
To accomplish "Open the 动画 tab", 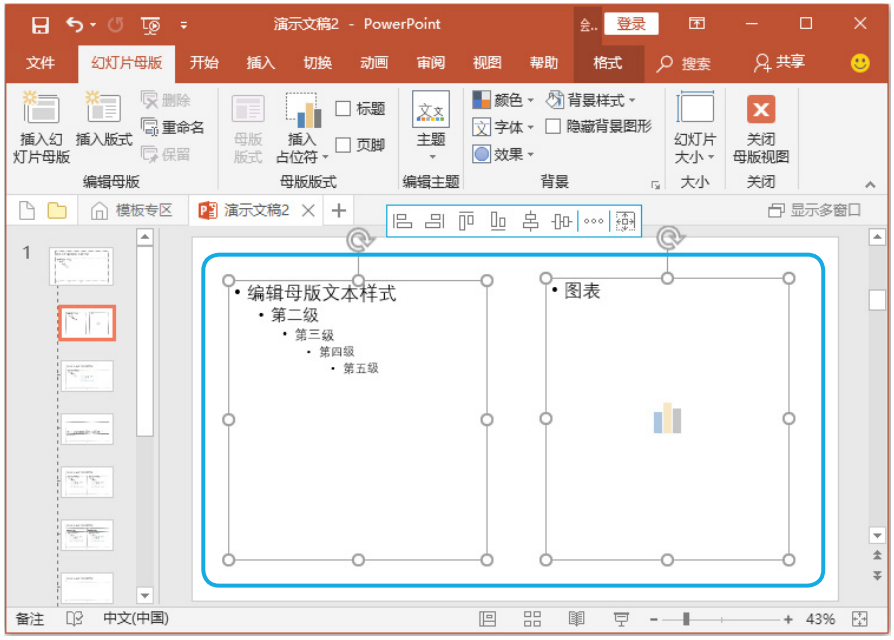I will [x=373, y=63].
